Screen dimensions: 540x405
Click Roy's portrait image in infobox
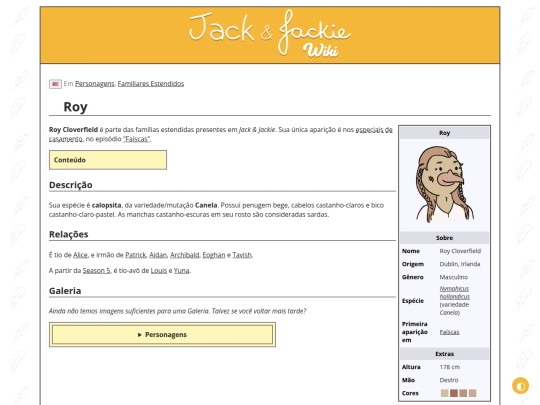(444, 185)
